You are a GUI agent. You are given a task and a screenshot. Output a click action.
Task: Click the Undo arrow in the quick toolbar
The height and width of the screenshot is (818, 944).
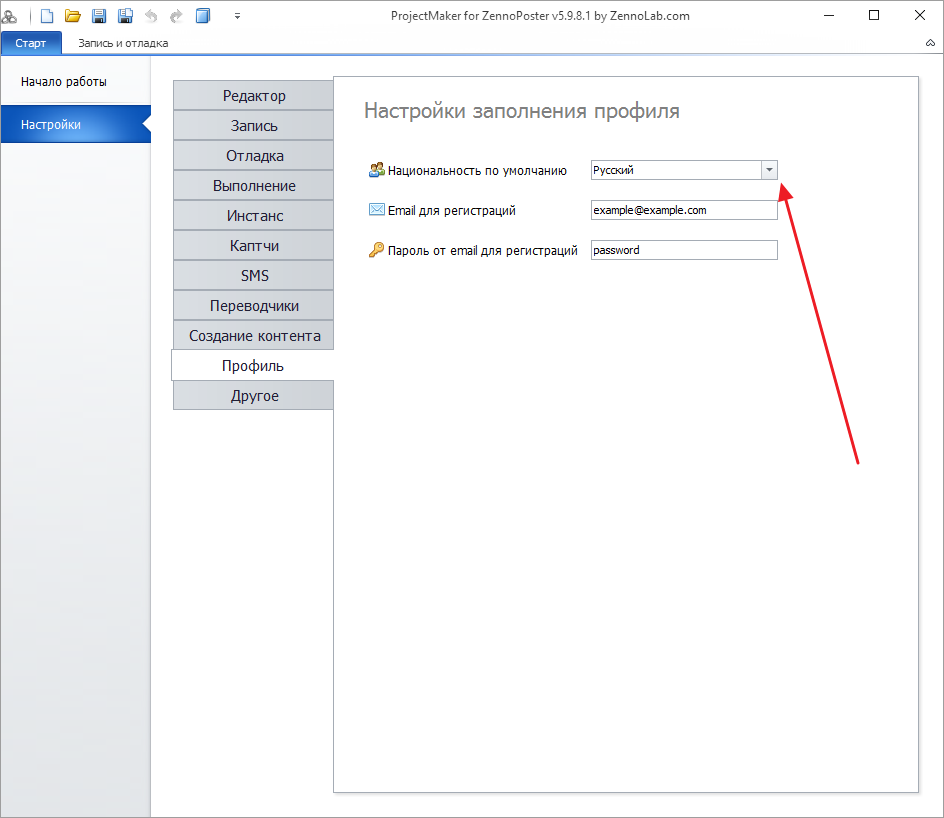coord(151,16)
